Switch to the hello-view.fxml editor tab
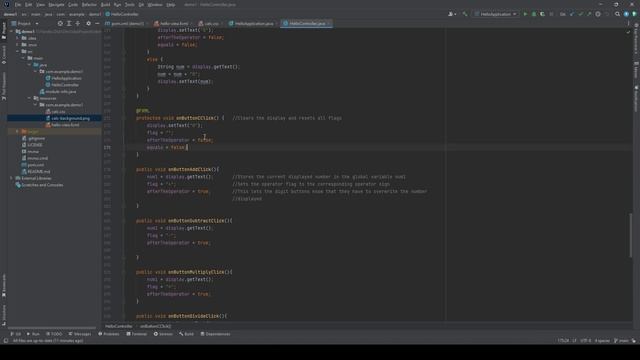The image size is (640, 360). pyautogui.click(x=172, y=24)
